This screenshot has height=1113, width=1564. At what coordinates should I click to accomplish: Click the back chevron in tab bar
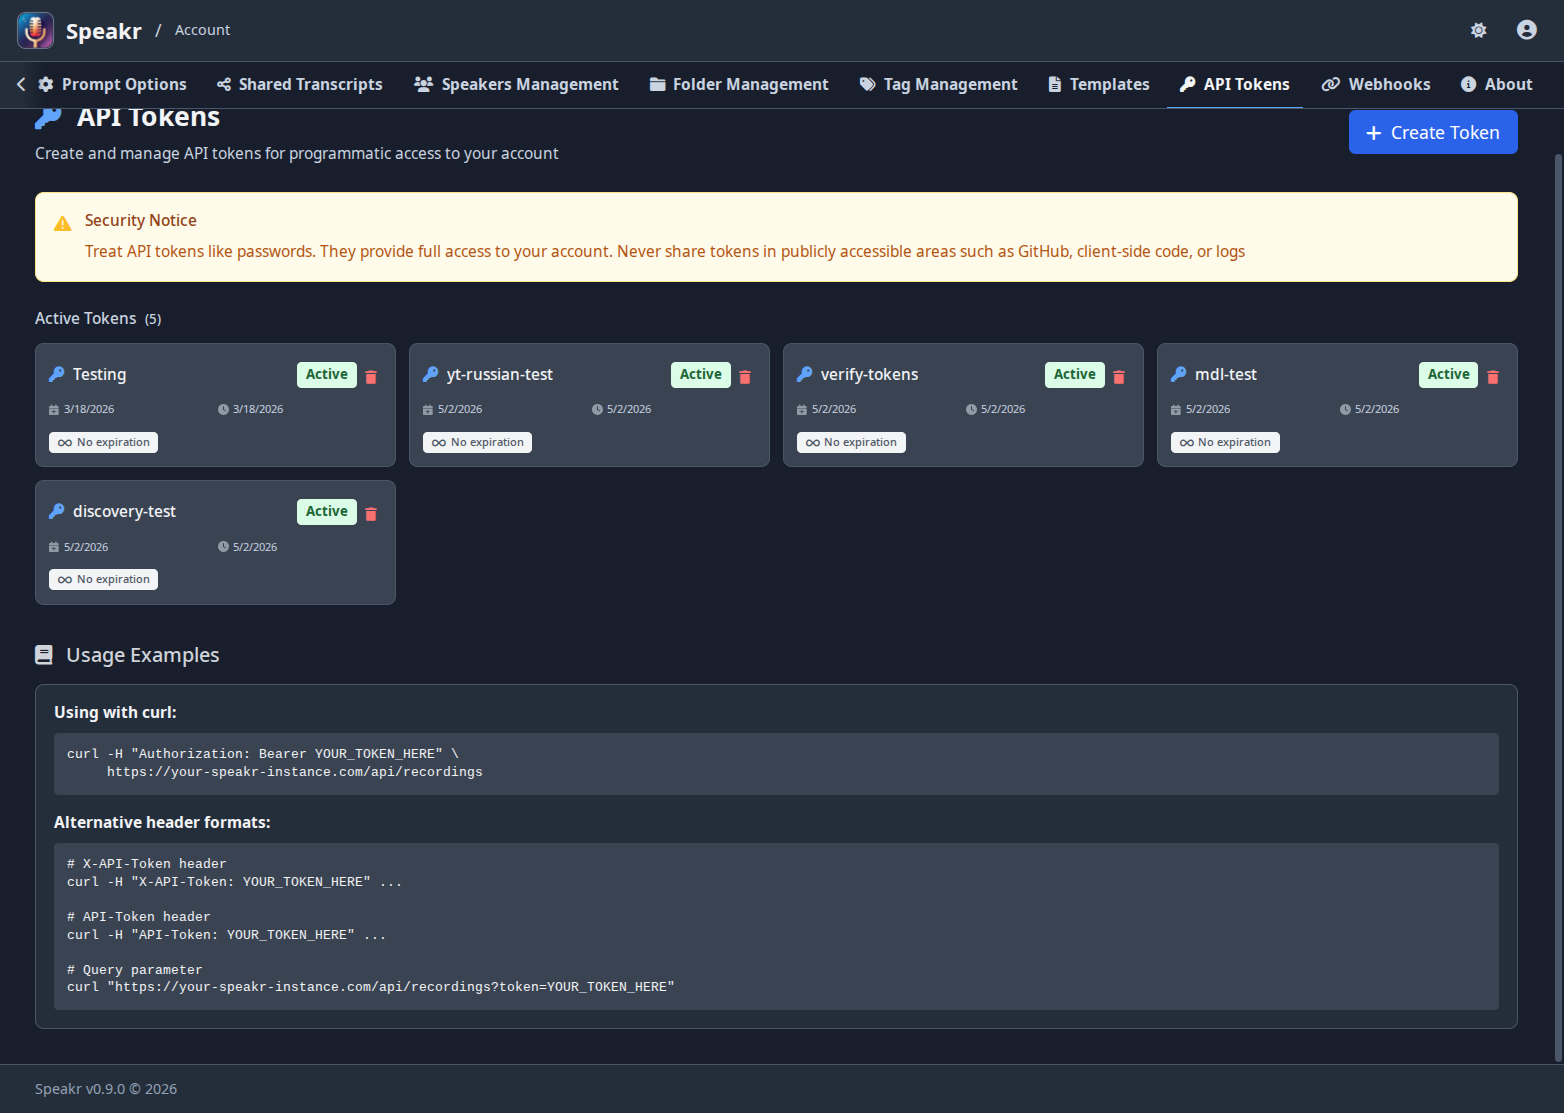pos(21,84)
